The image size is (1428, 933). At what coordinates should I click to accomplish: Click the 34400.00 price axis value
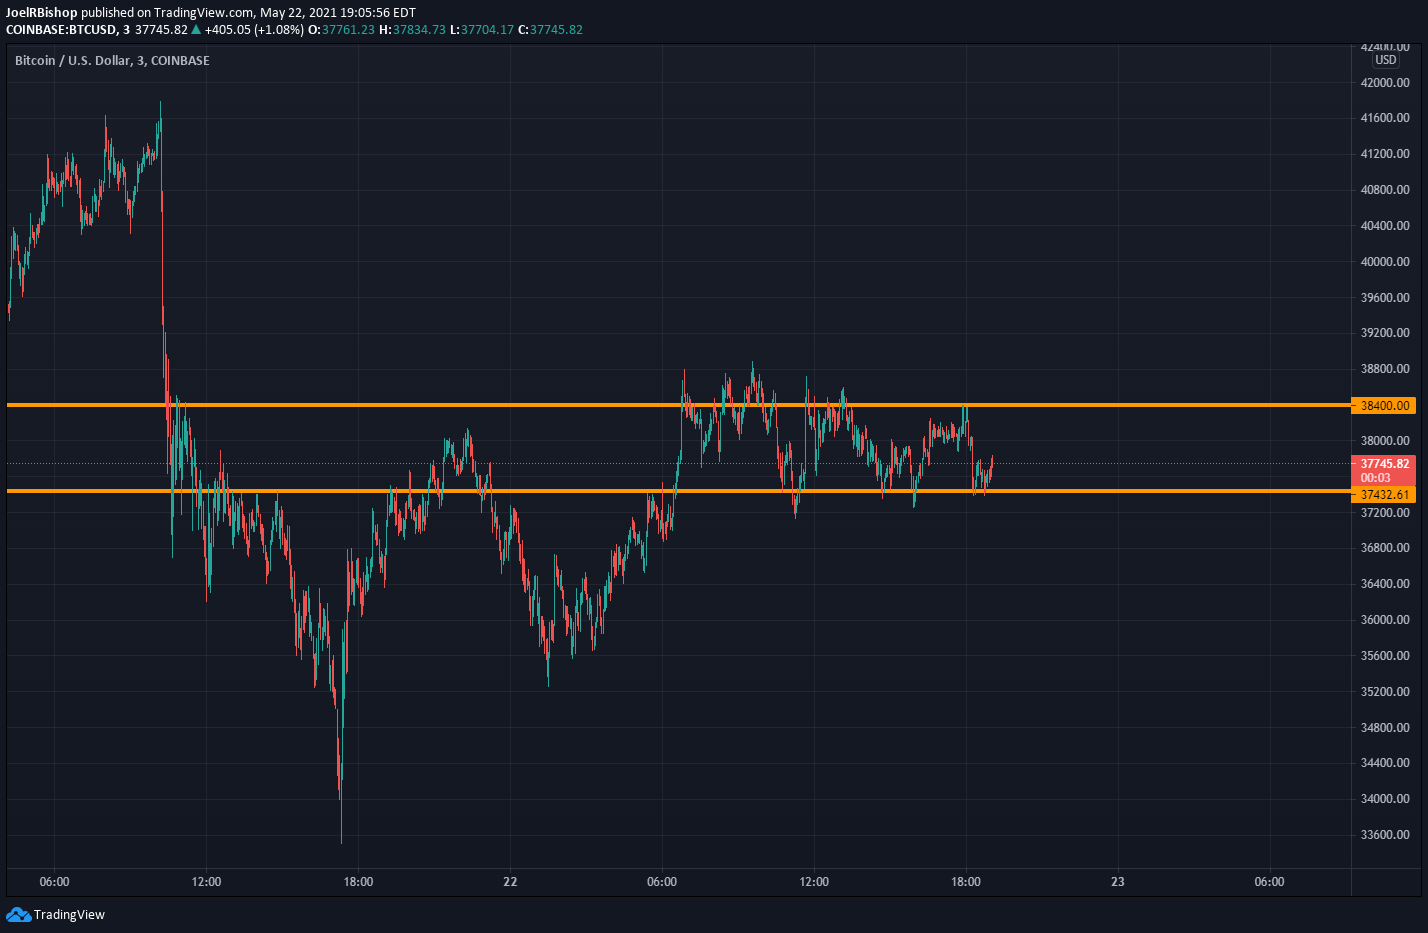pos(1385,763)
